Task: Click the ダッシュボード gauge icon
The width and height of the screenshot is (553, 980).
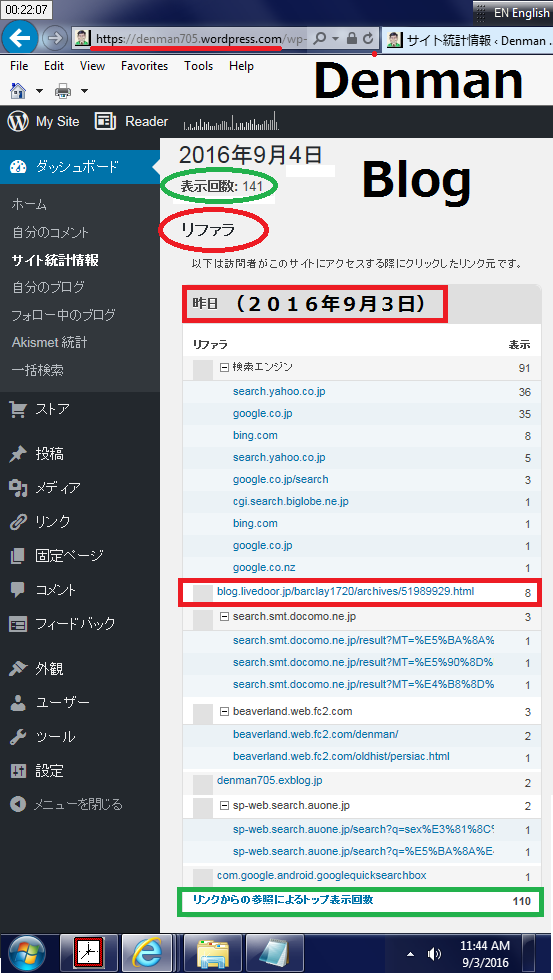Action: pyautogui.click(x=18, y=167)
